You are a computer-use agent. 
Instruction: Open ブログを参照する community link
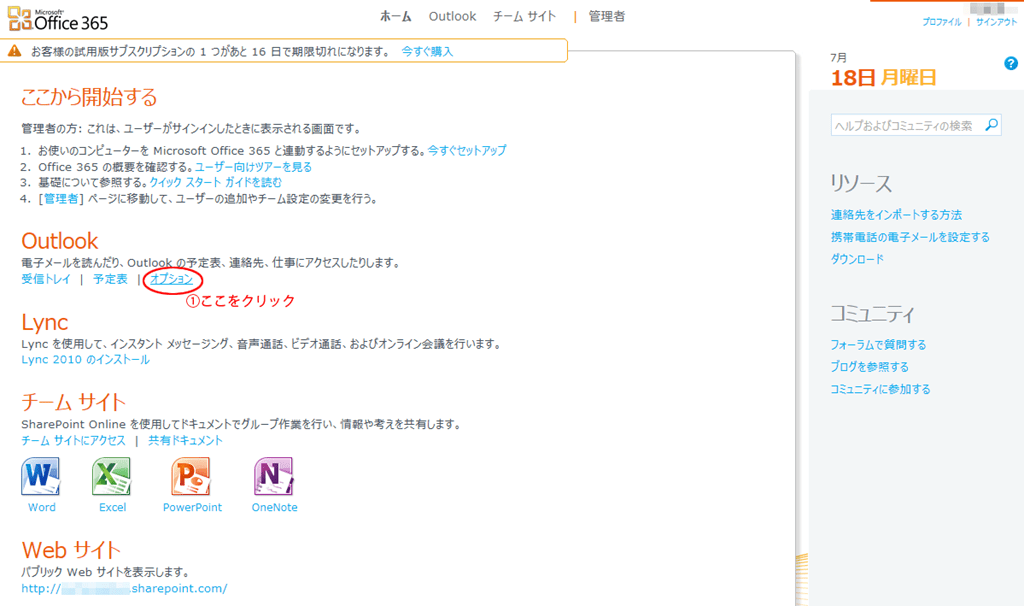pyautogui.click(x=869, y=366)
